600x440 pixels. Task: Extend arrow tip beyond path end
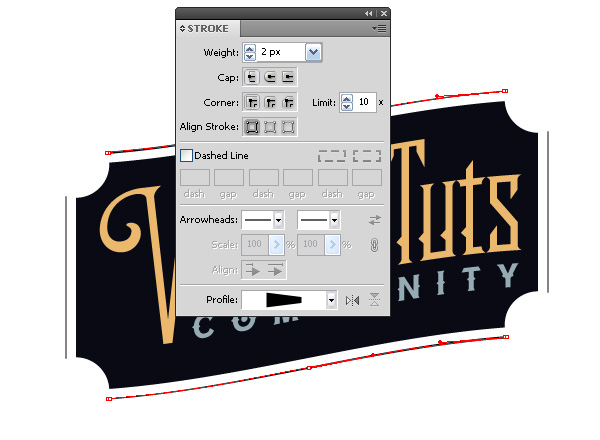click(253, 270)
